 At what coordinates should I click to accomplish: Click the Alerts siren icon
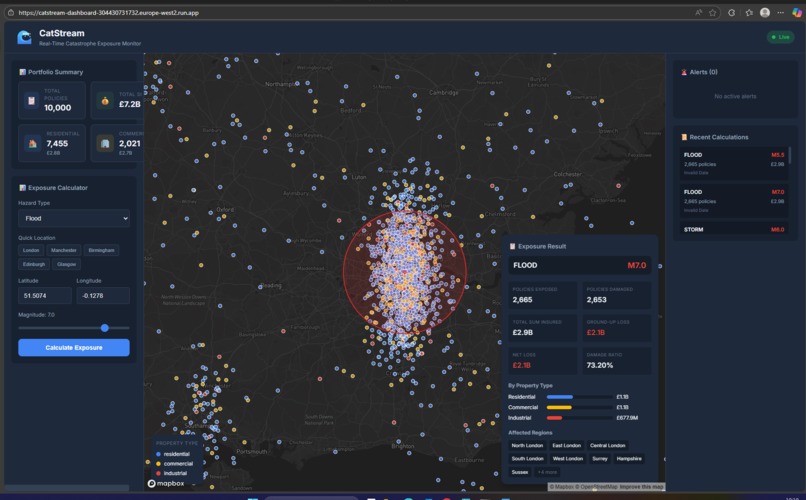[684, 72]
